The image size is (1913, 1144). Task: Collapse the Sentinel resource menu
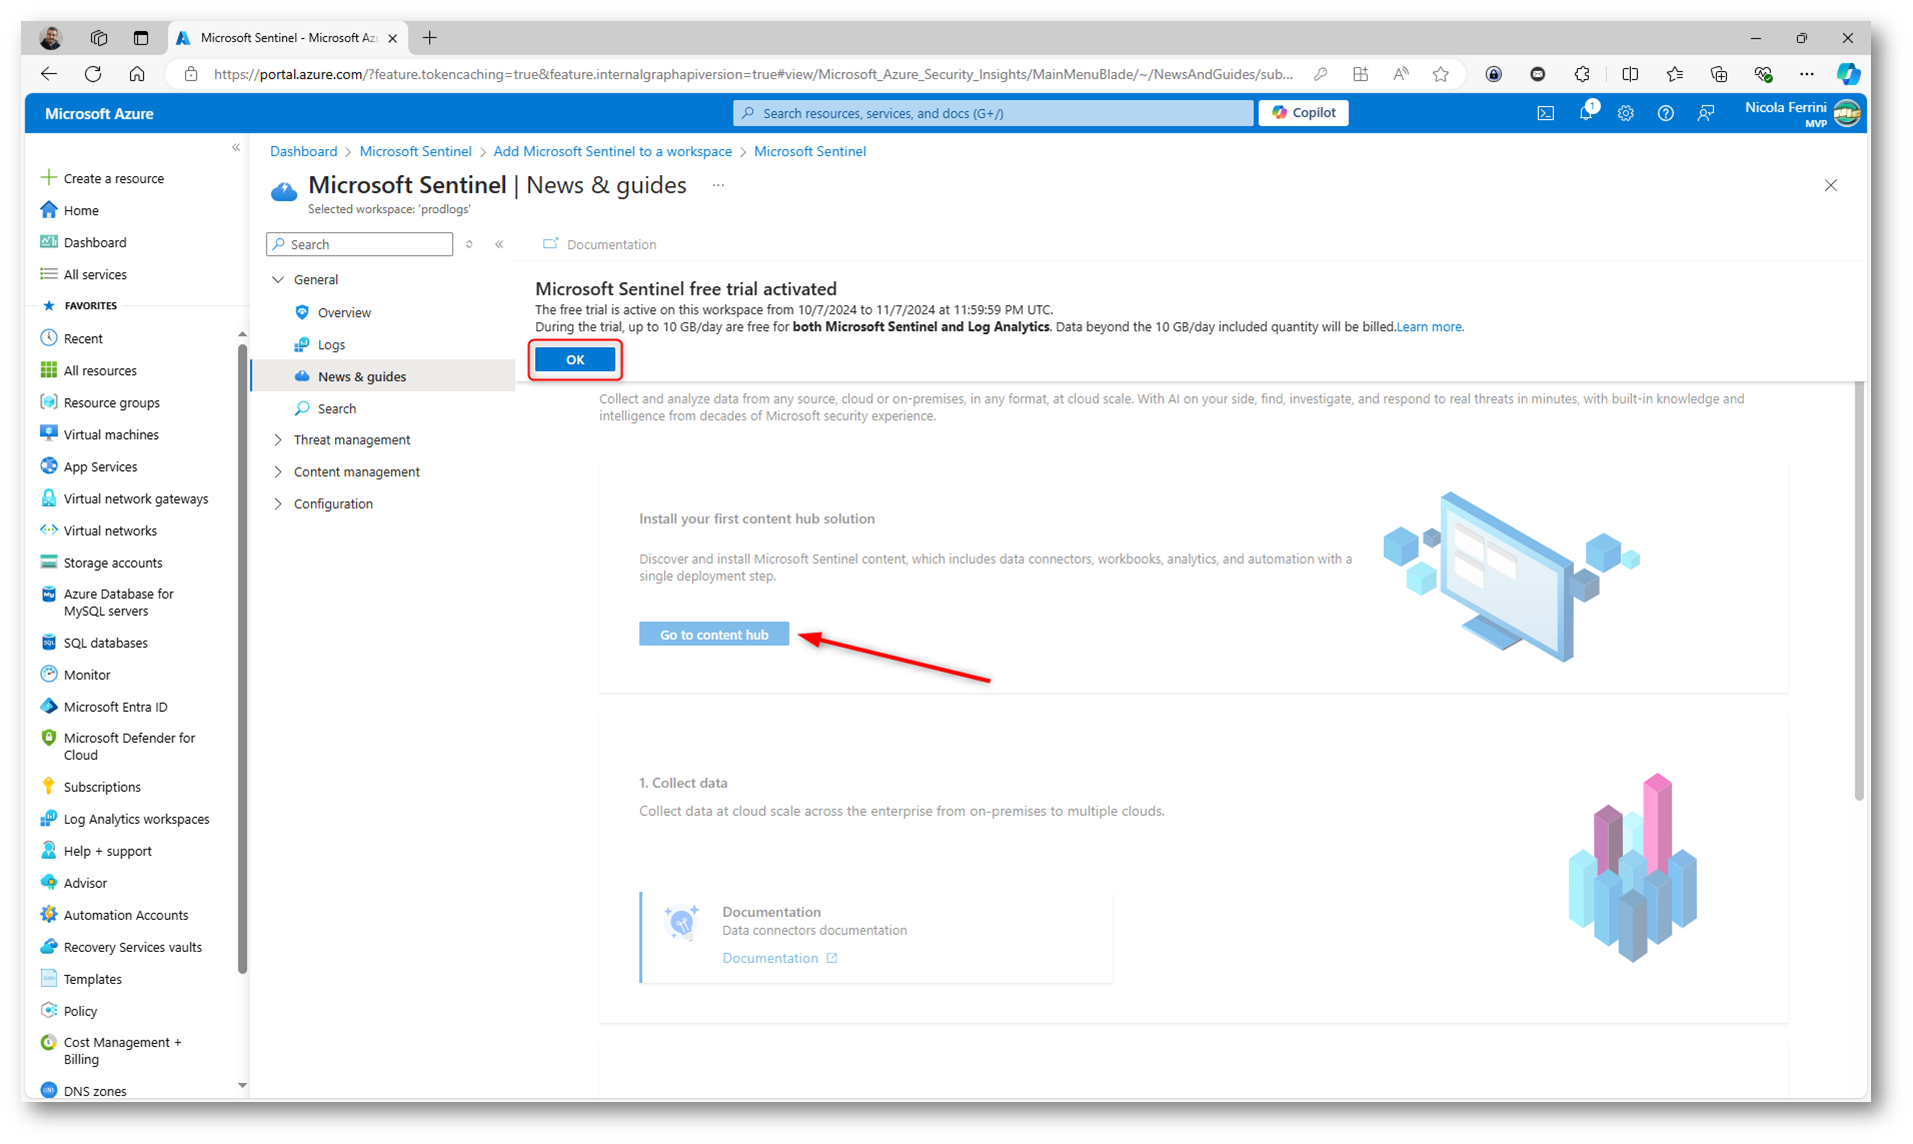pos(499,245)
